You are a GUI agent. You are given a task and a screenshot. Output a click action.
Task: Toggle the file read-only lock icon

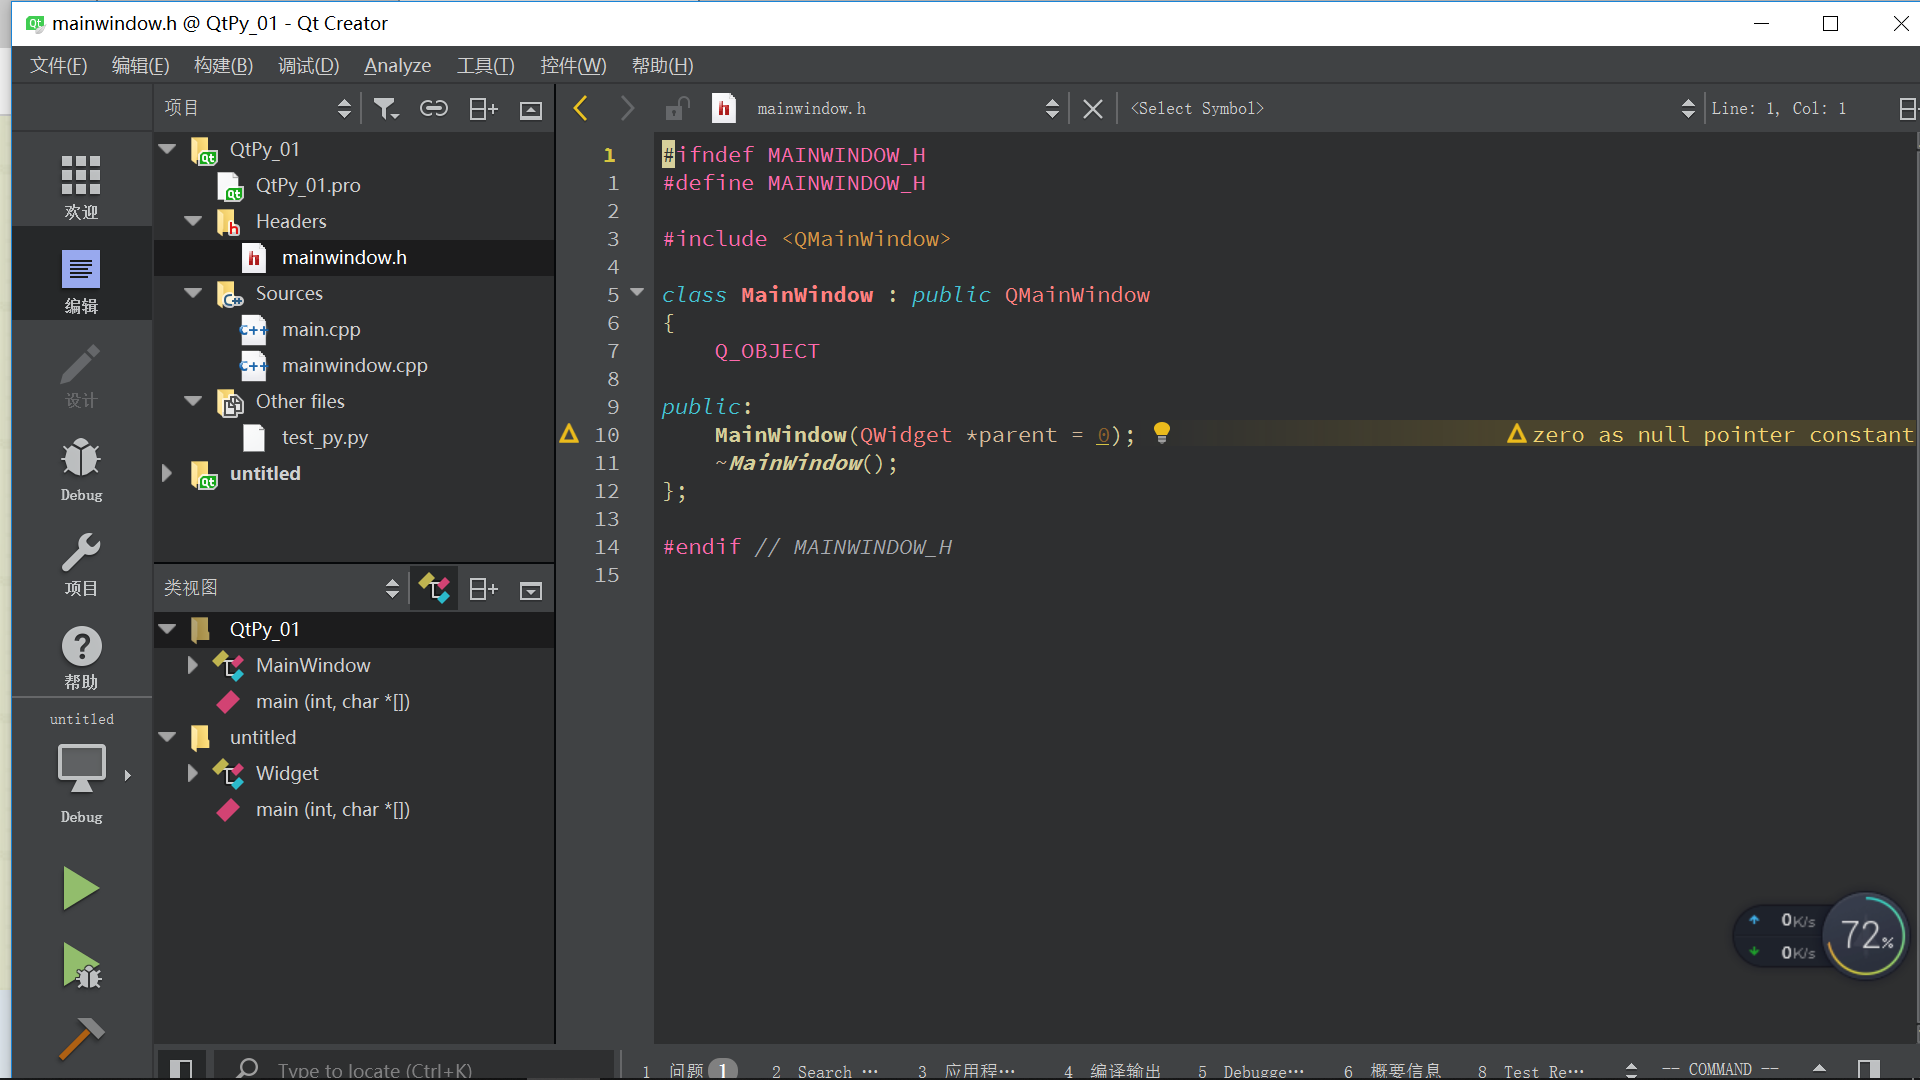tap(677, 108)
